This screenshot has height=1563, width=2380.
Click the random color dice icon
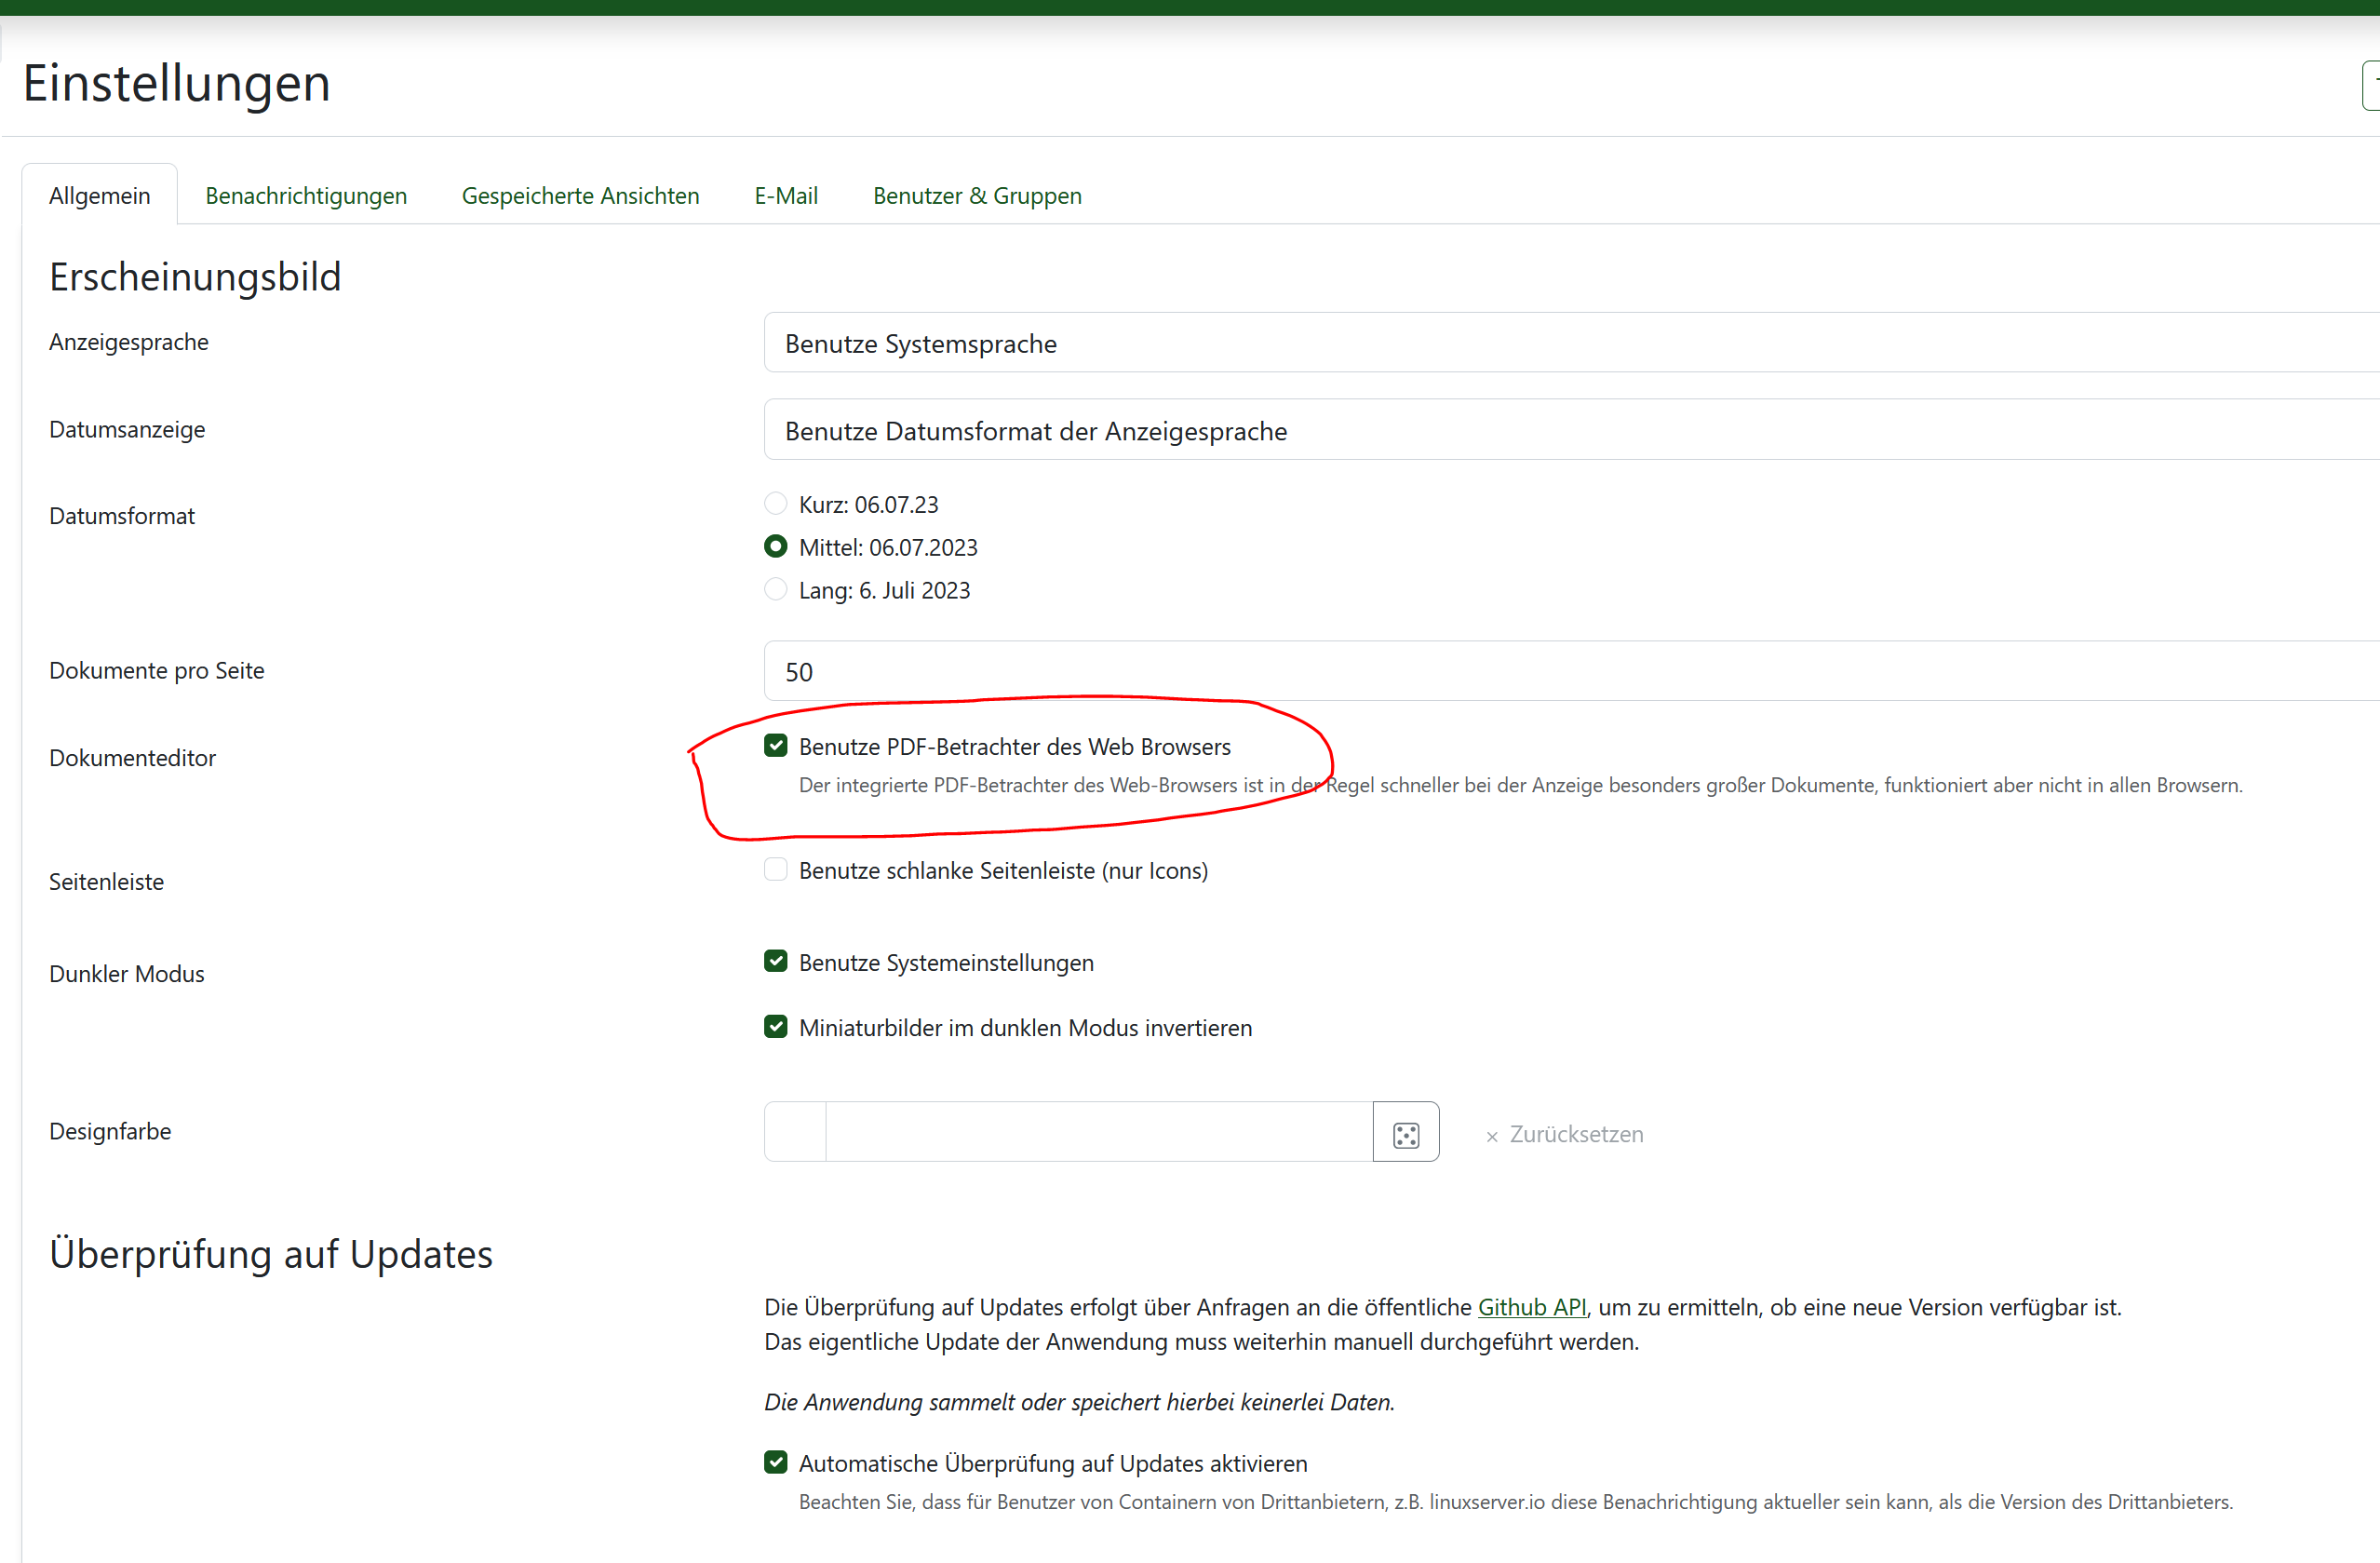[1405, 1134]
